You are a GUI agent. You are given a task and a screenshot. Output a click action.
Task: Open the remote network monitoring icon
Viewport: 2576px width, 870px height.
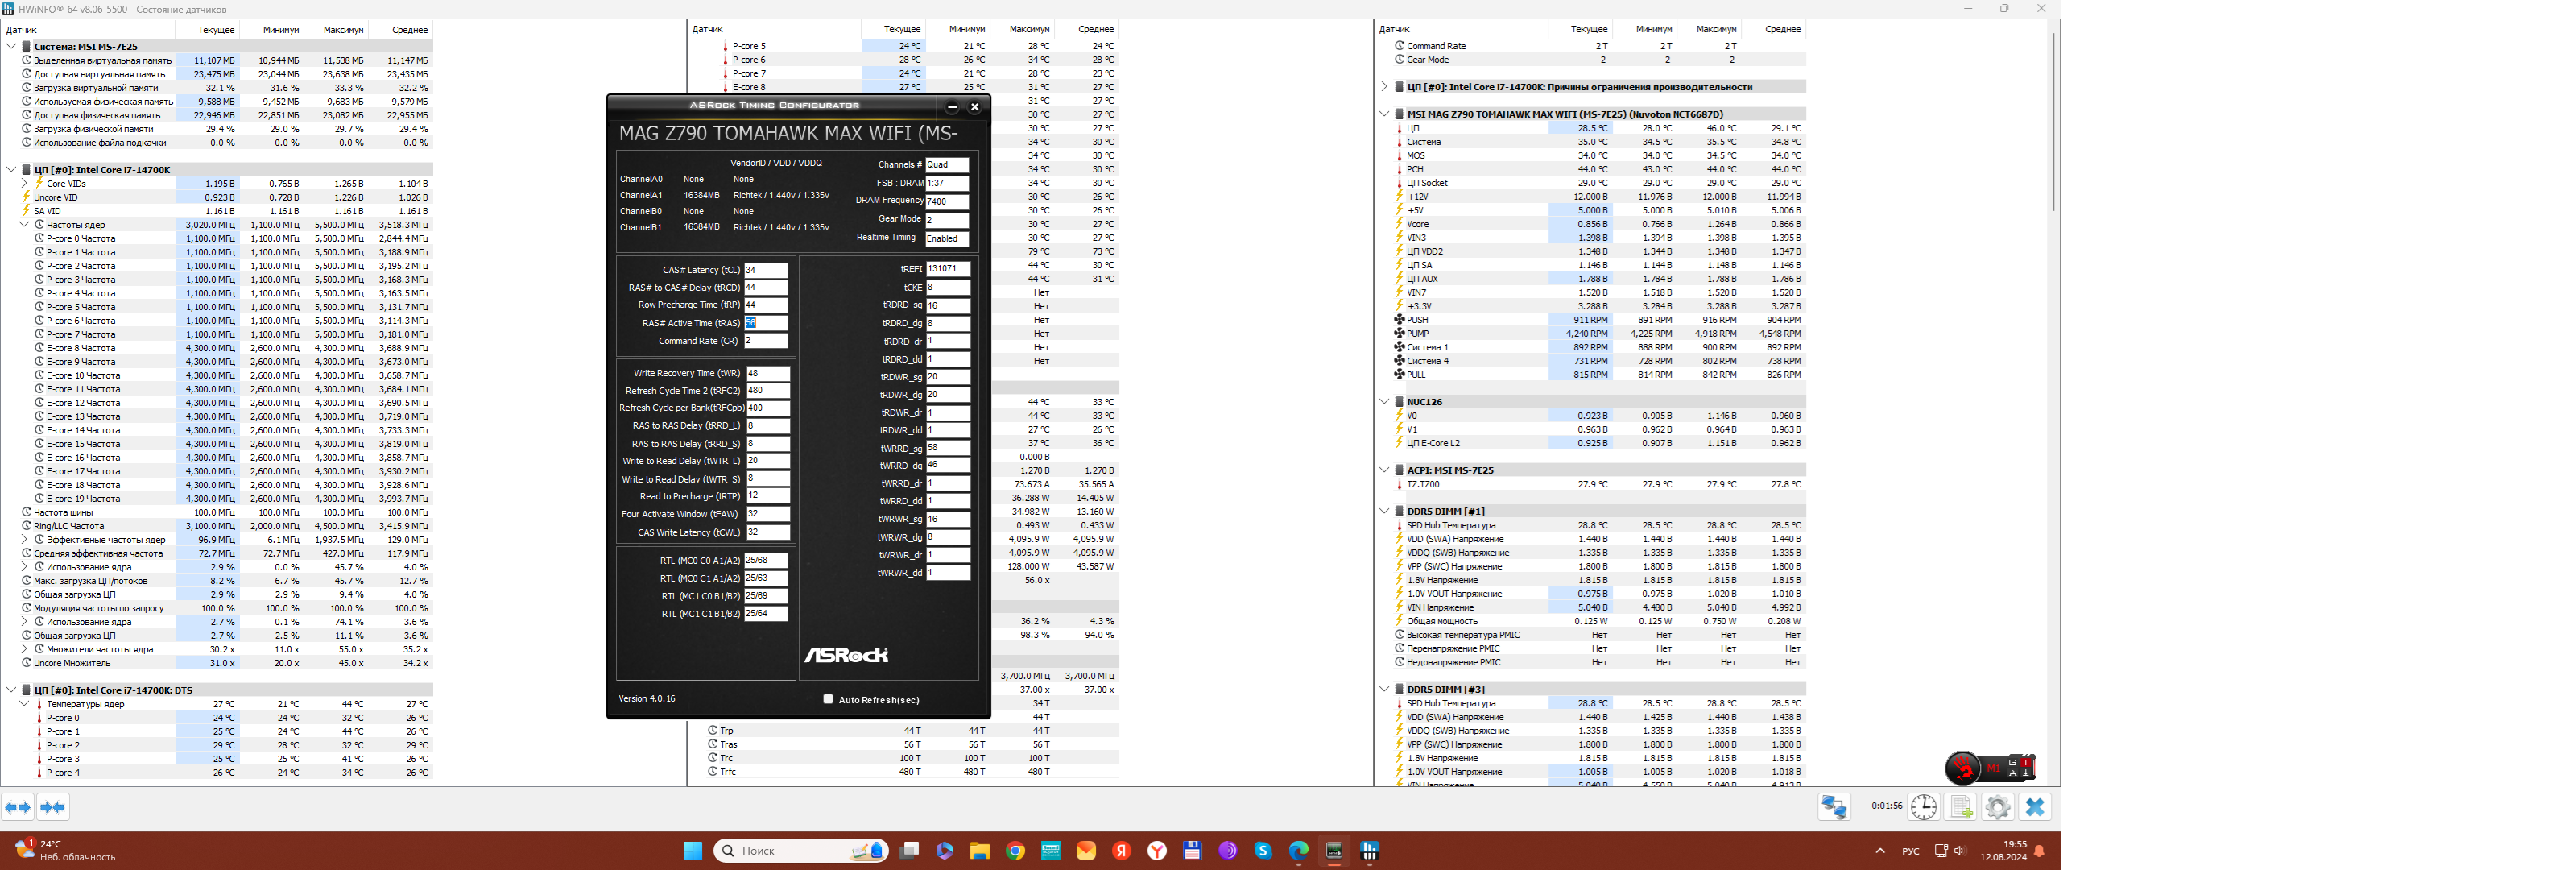pos(1834,807)
